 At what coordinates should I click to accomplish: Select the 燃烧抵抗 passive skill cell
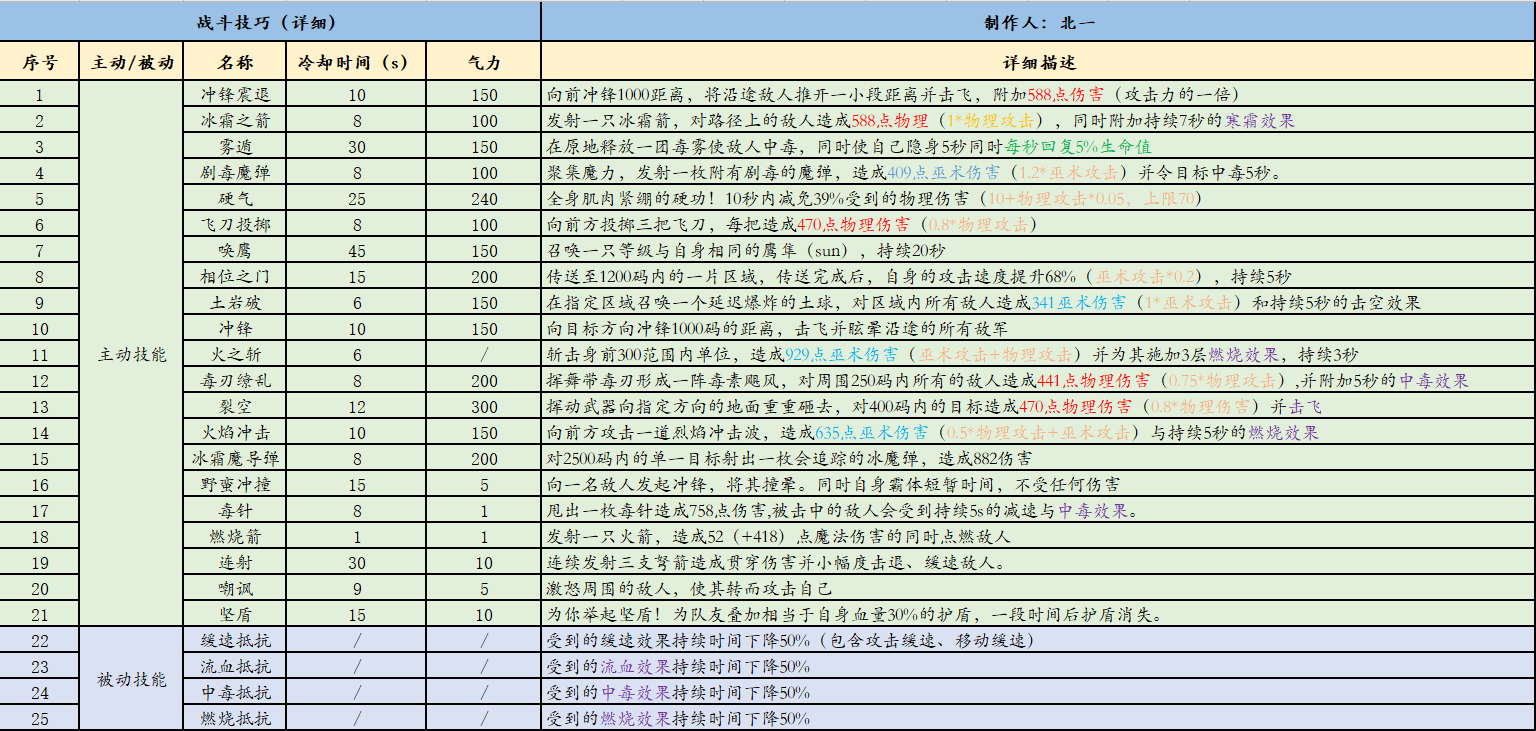pos(235,719)
